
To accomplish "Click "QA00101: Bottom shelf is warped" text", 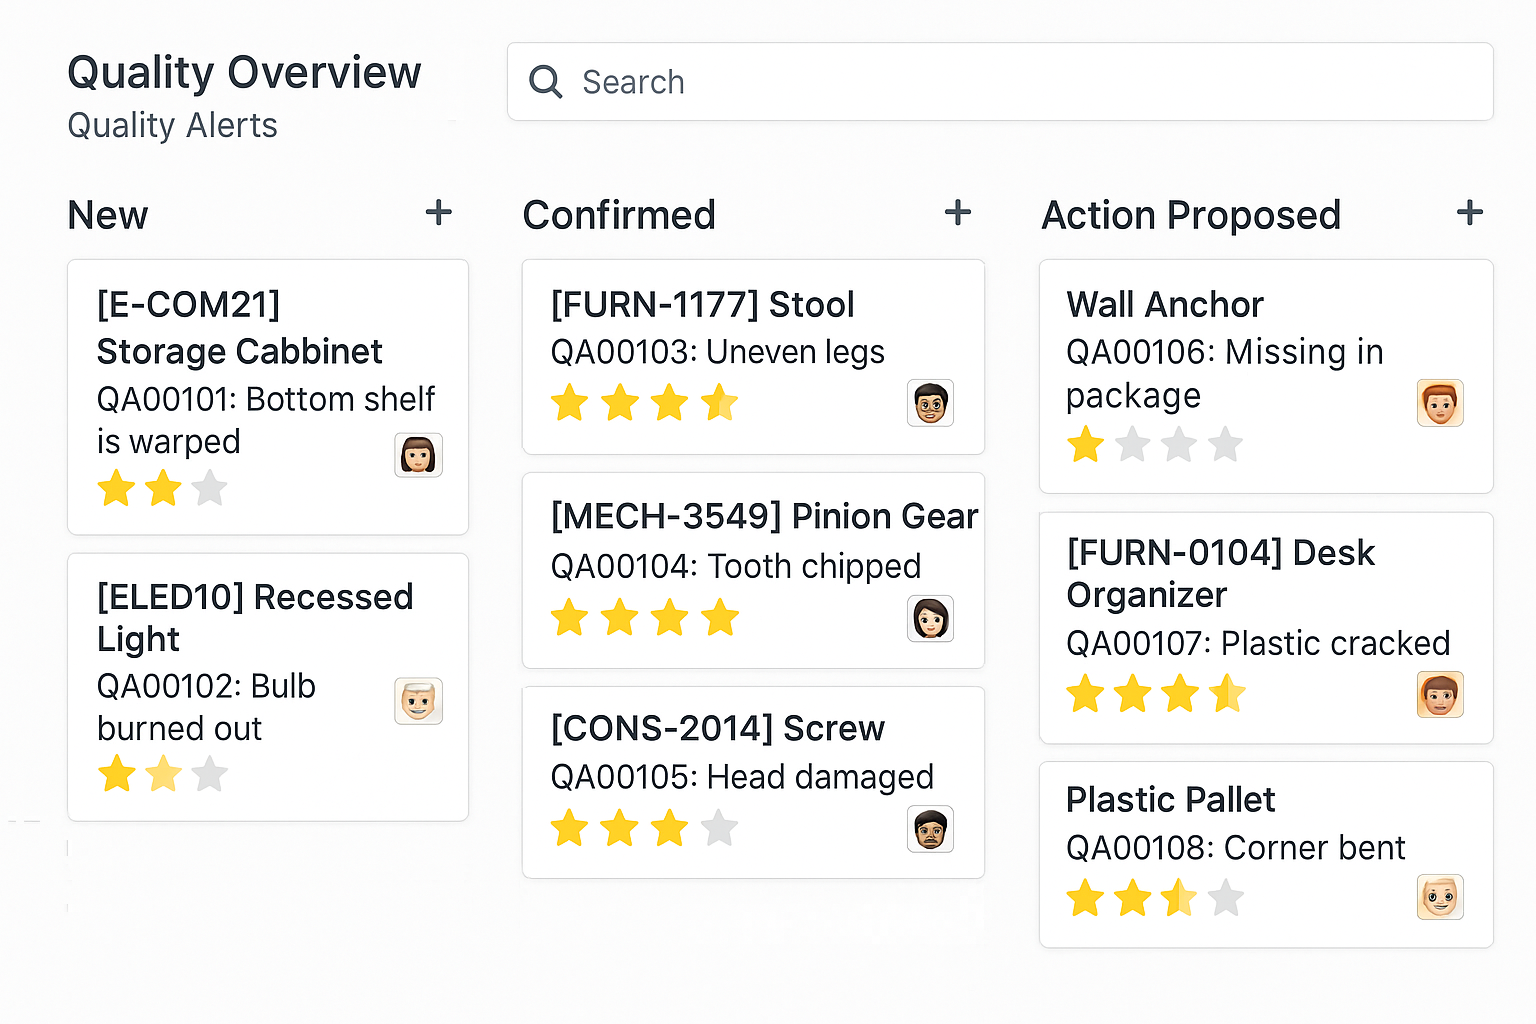I will tap(266, 420).
